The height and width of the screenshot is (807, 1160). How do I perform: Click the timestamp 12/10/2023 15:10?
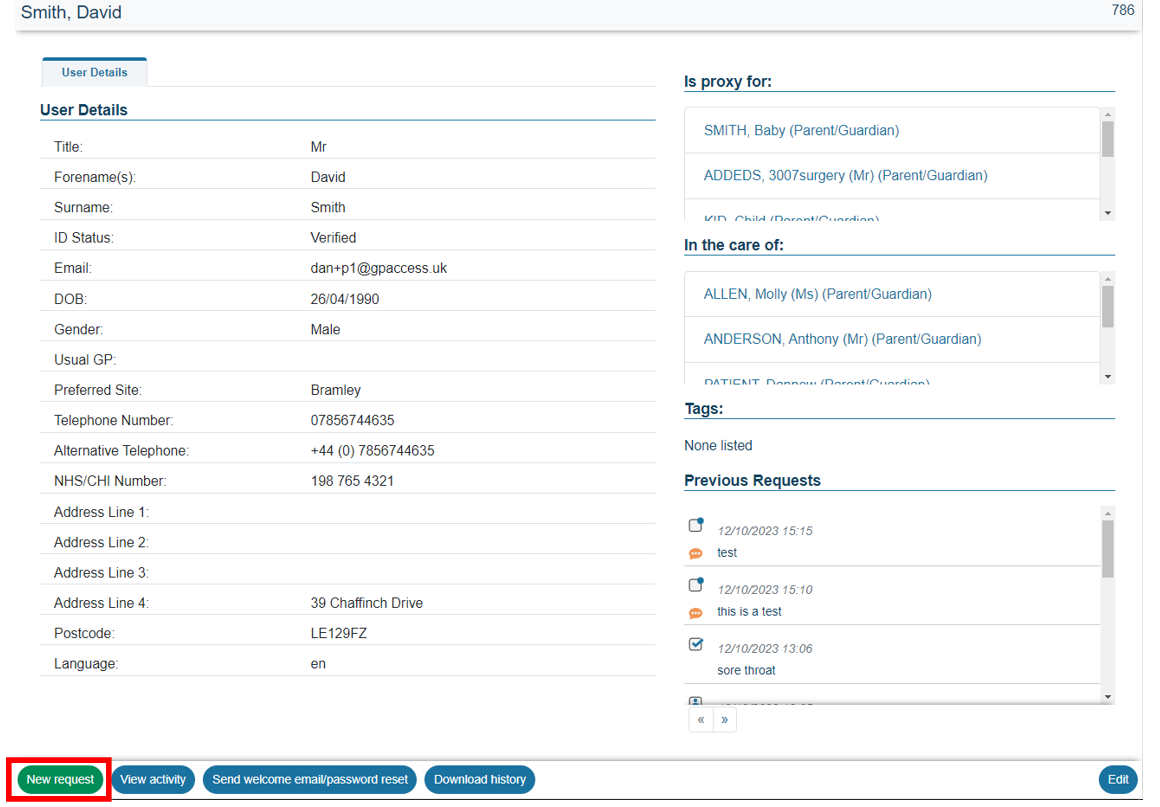(x=765, y=590)
